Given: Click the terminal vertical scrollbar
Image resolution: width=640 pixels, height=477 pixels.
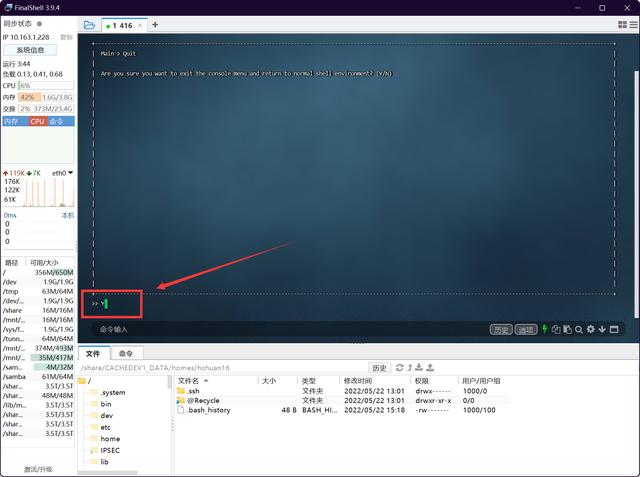Looking at the screenshot, I should pyautogui.click(x=636, y=194).
